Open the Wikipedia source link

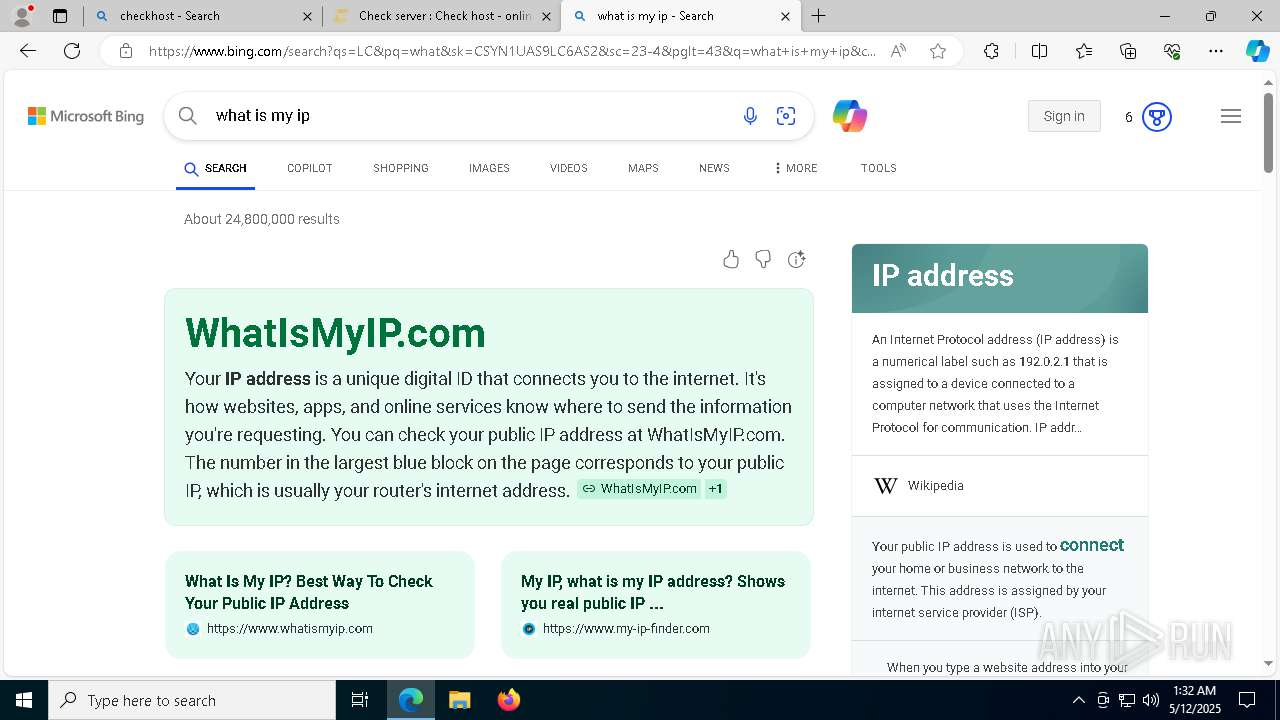(935, 486)
